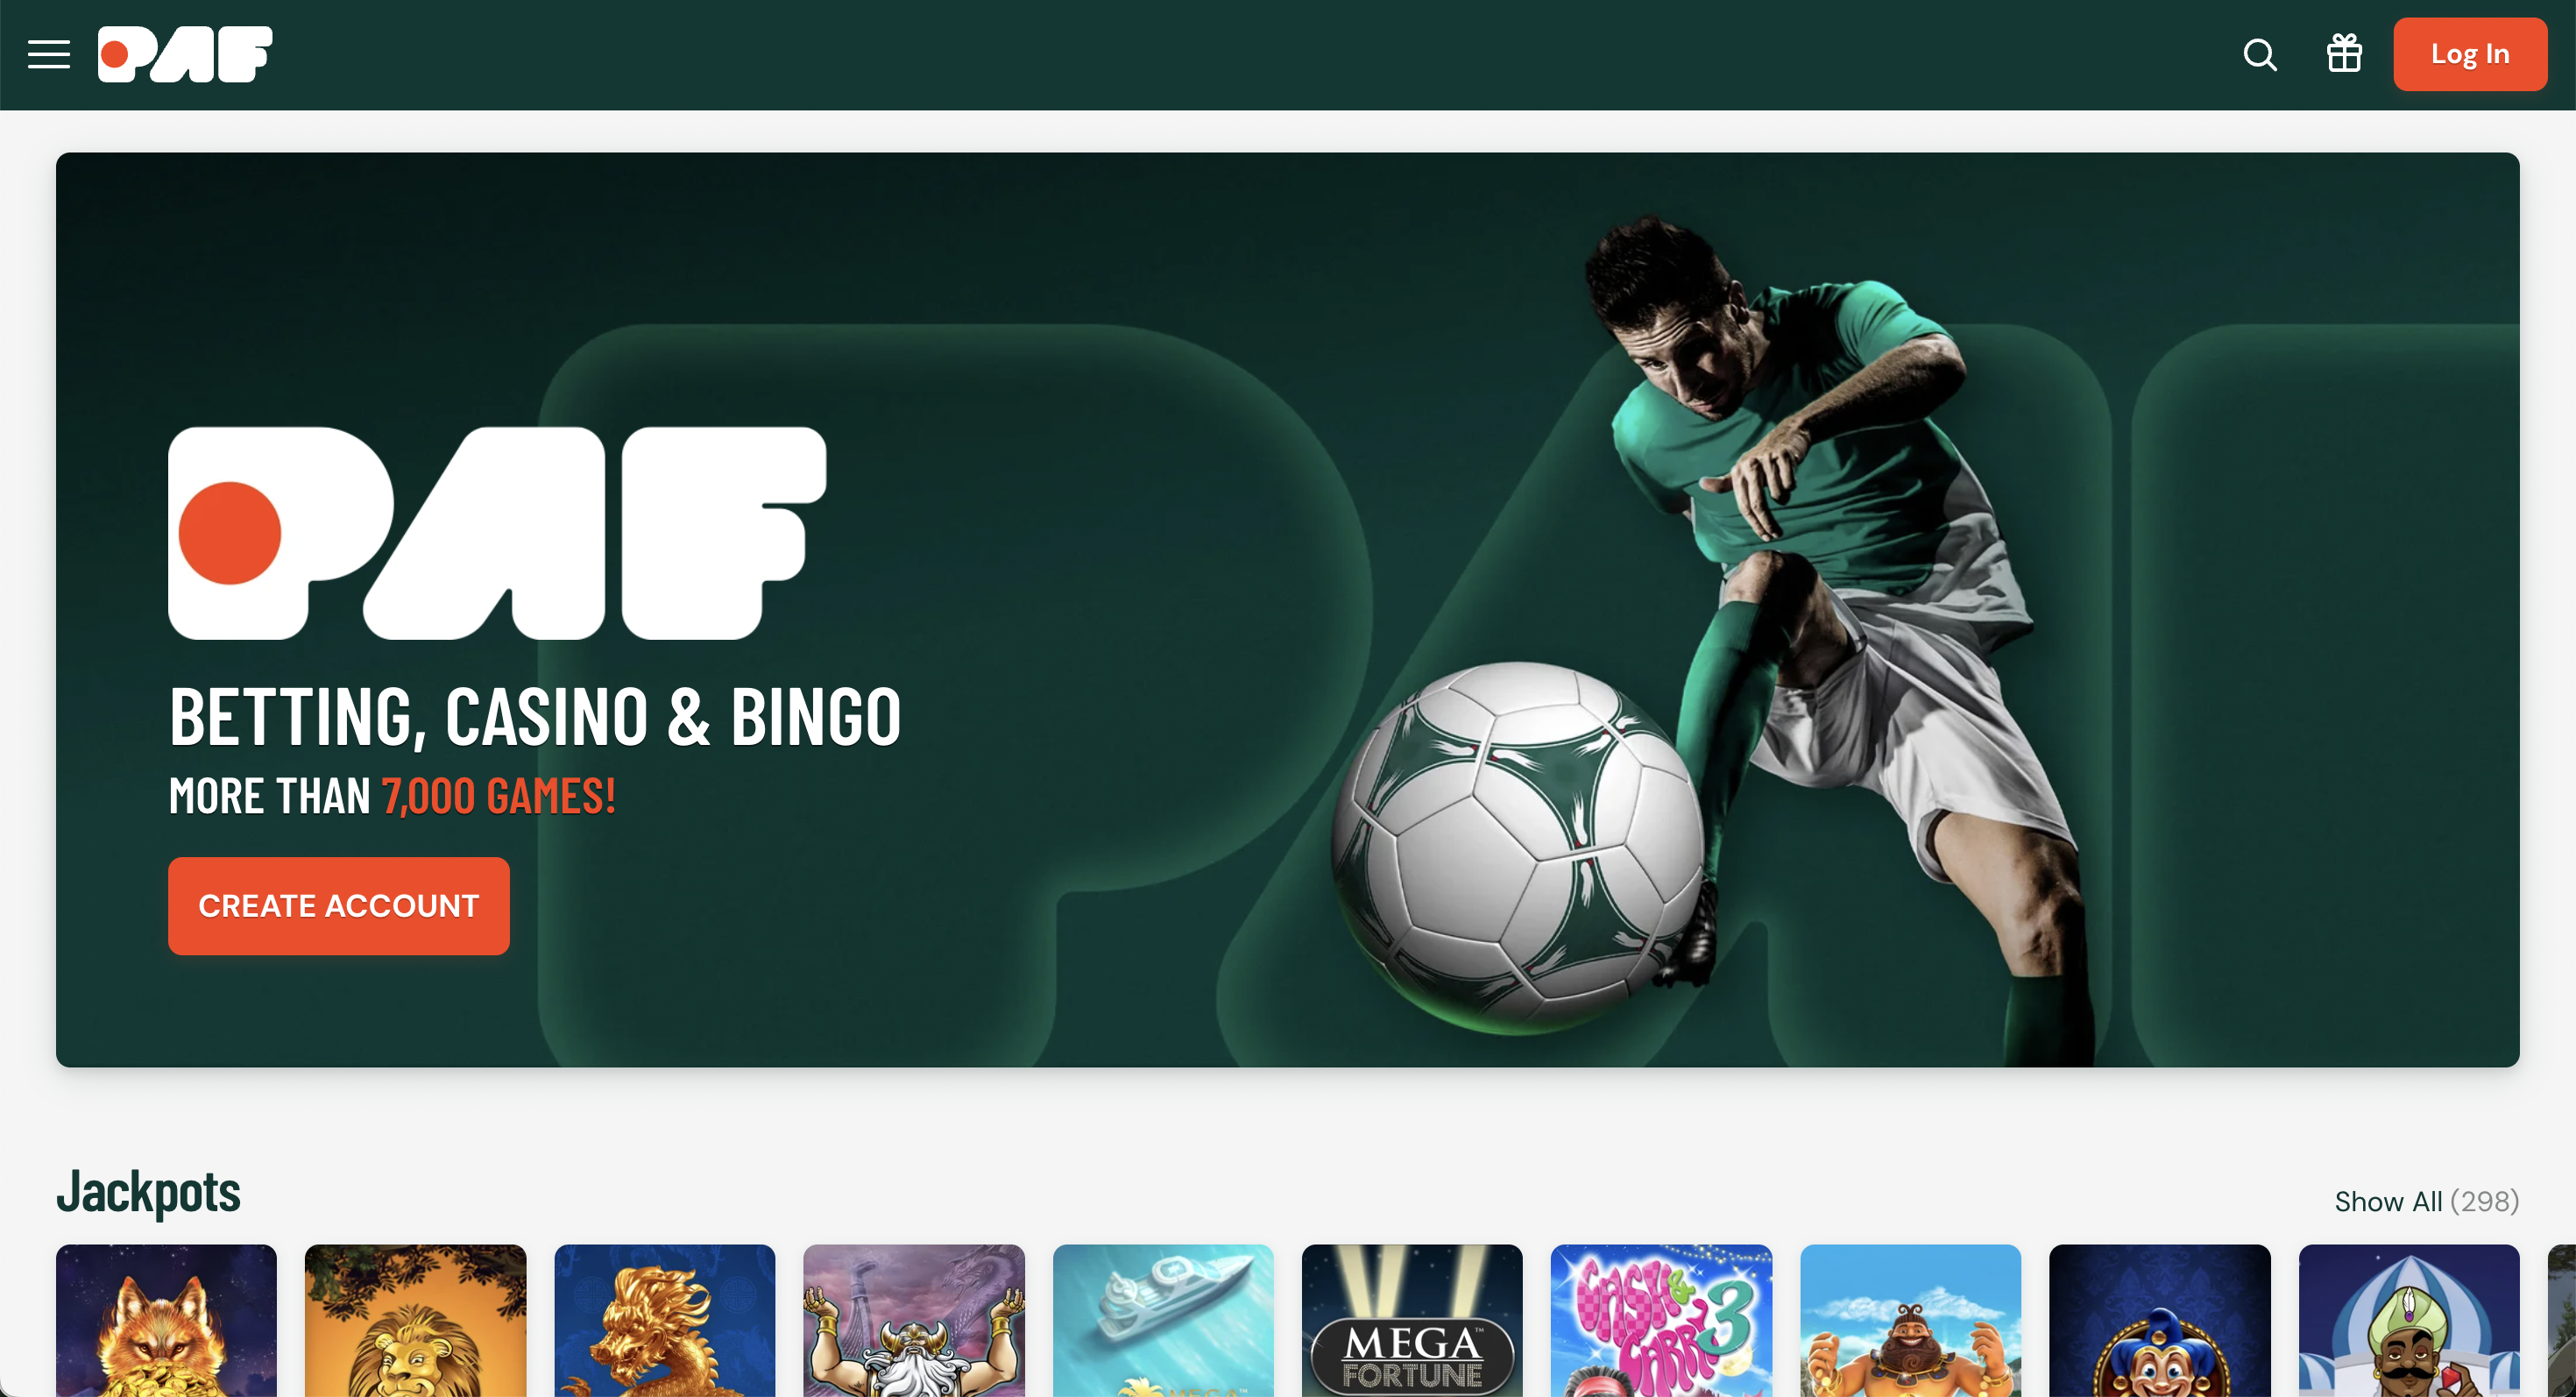Open the golden dragon jackpot game
This screenshot has height=1397, width=2576.
click(665, 1320)
